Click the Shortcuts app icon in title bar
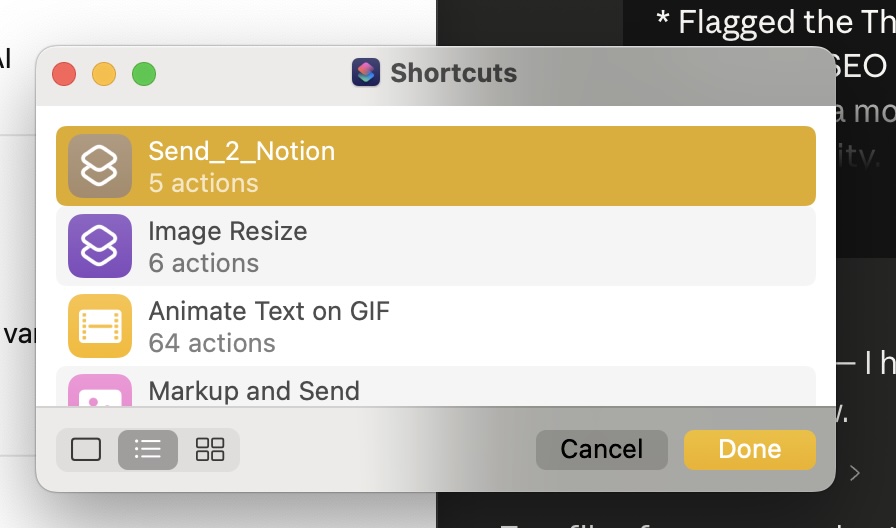 [366, 73]
